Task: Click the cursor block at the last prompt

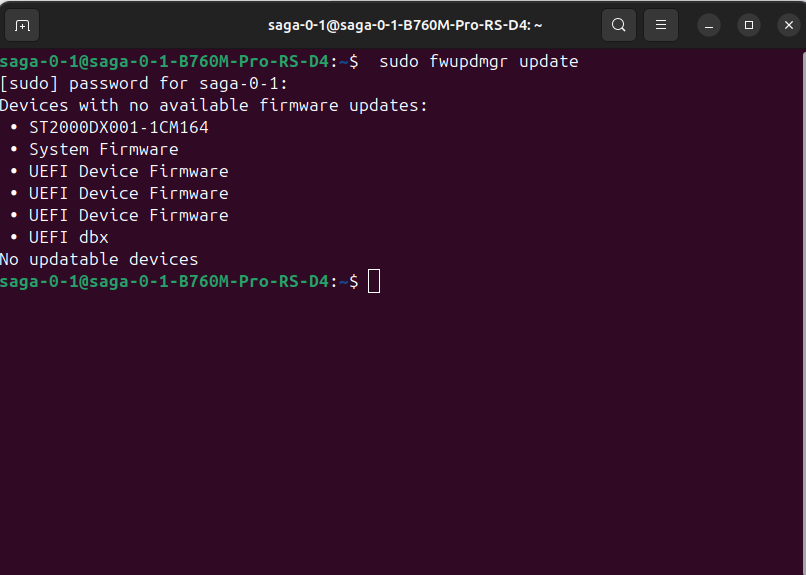Action: tap(374, 282)
